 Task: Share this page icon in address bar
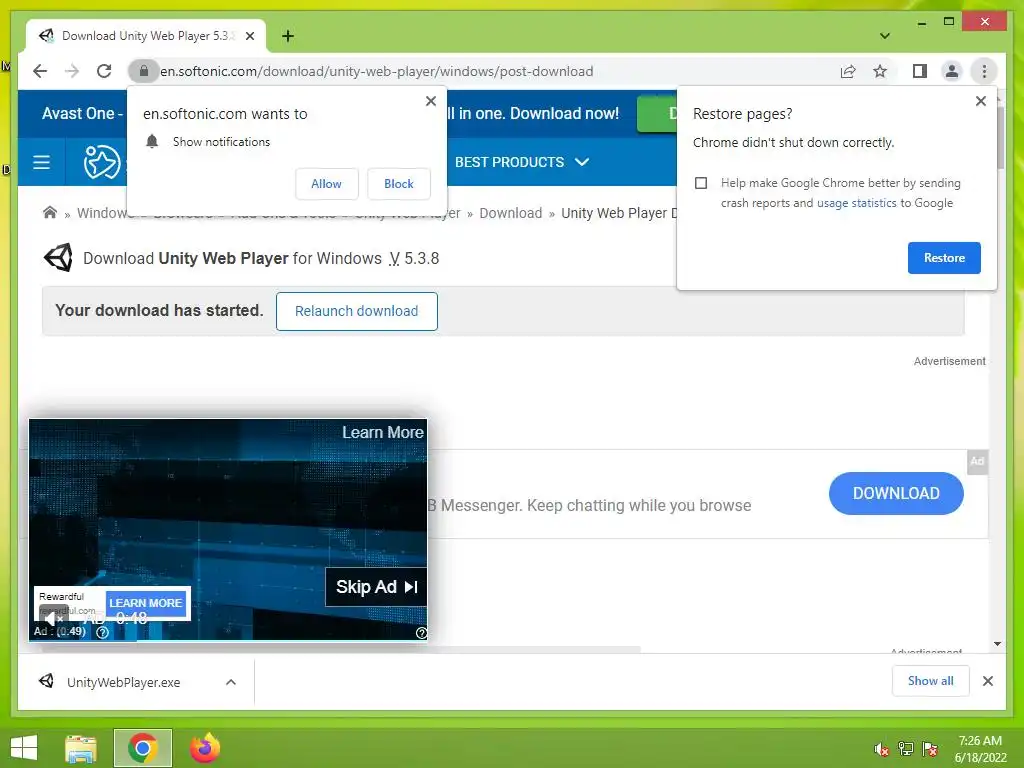[x=848, y=71]
